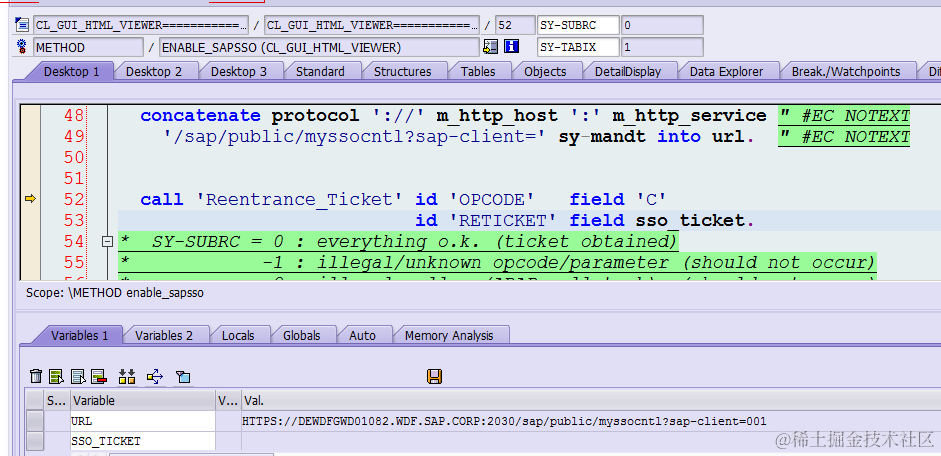This screenshot has height=456, width=941.
Task: Click the SY-SUBRC value field showing 0
Action: point(662,25)
